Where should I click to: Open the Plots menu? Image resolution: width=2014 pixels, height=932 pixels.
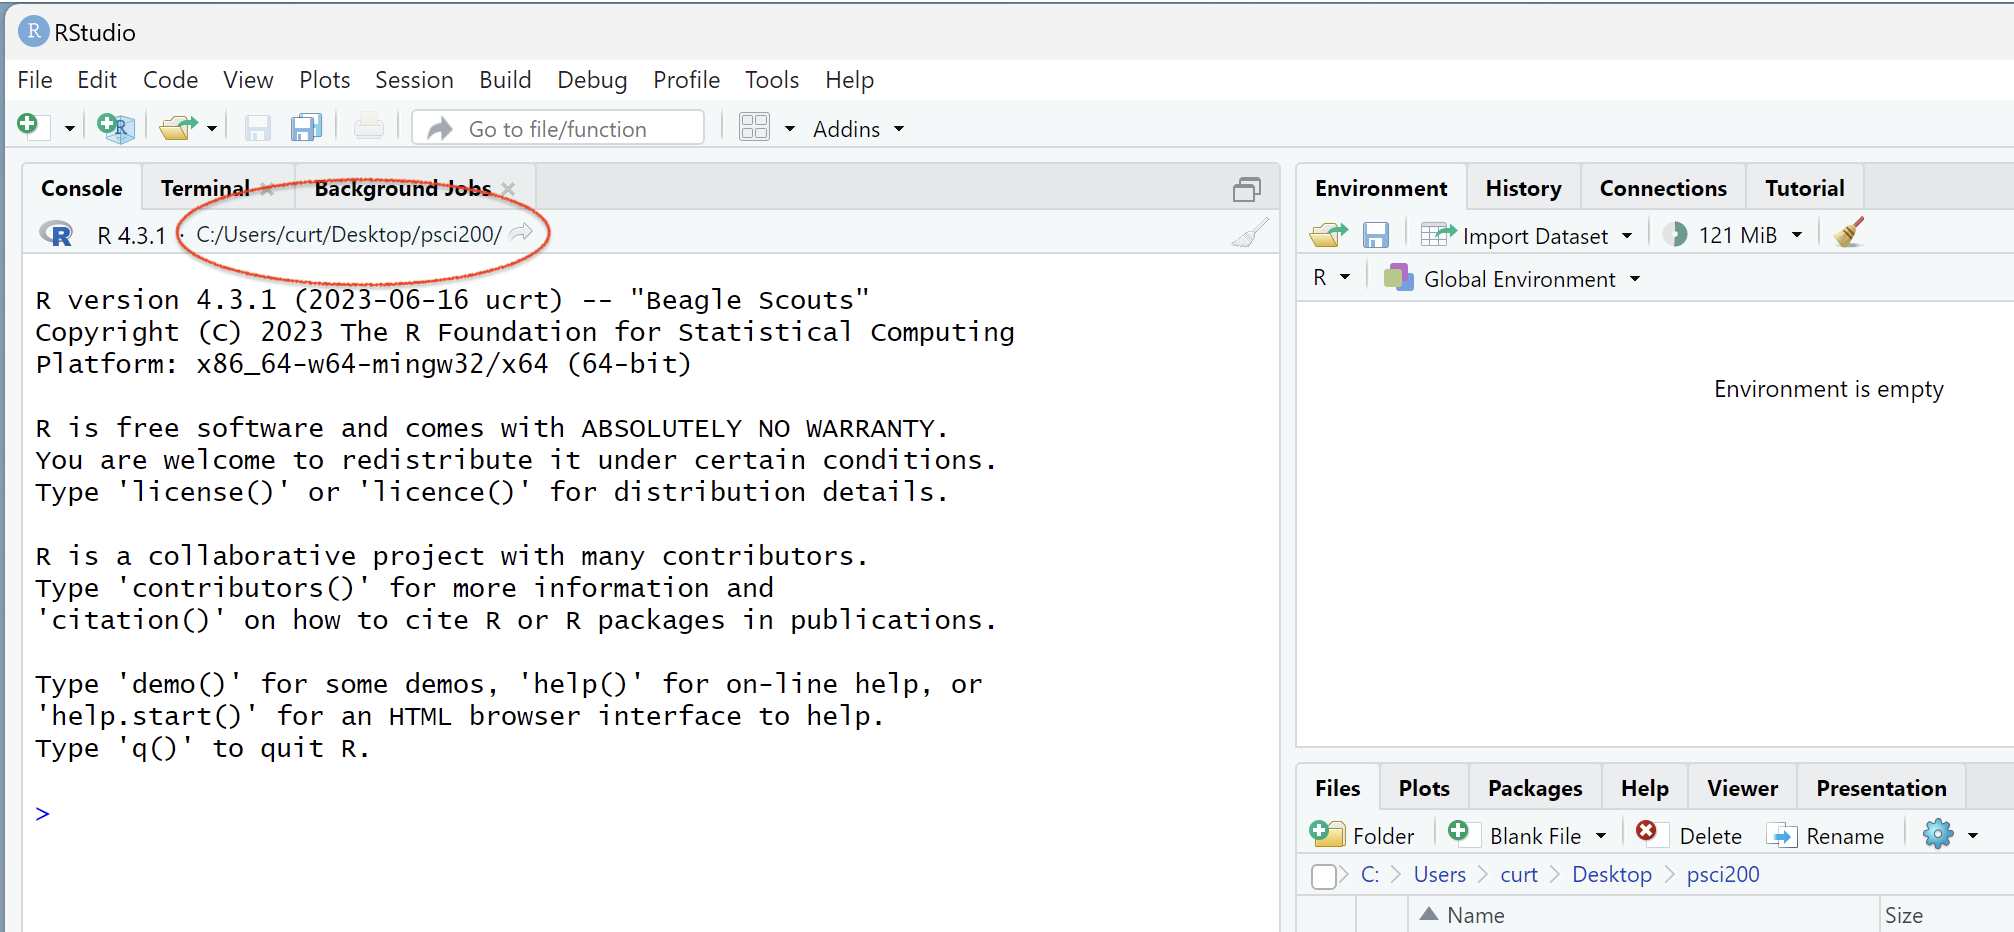[x=325, y=80]
